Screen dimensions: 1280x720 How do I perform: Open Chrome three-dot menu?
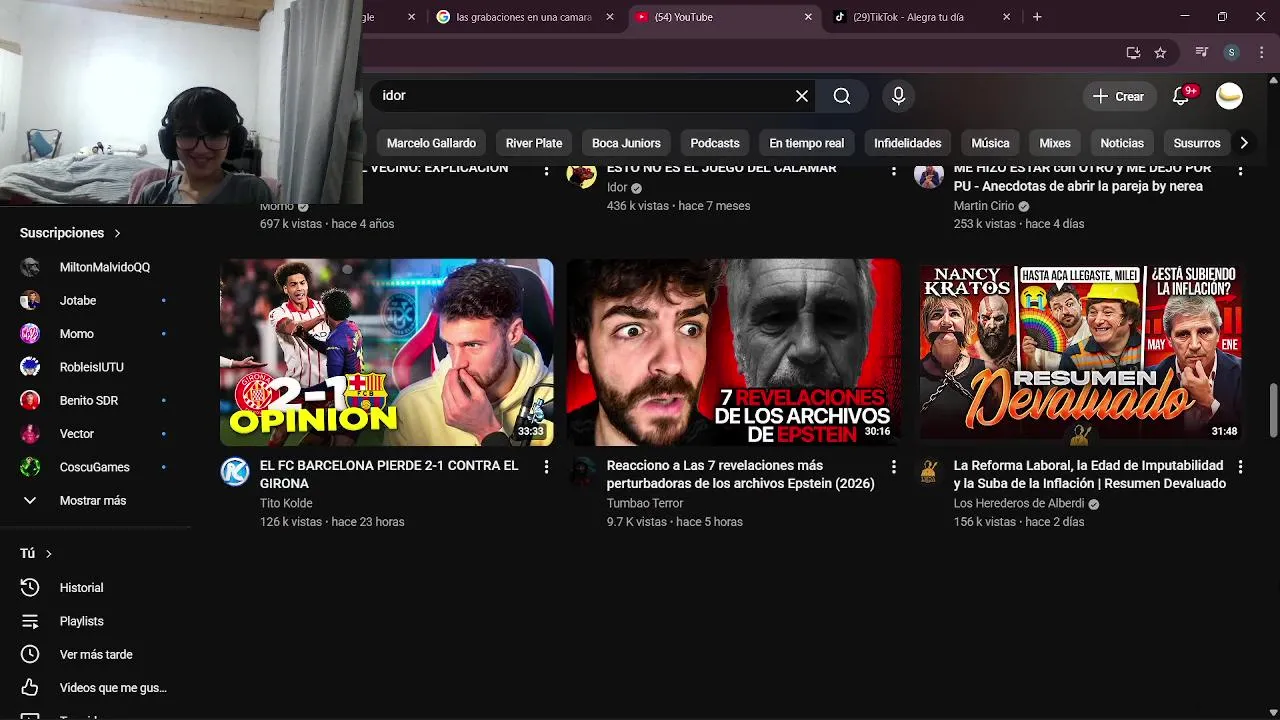coord(1262,52)
